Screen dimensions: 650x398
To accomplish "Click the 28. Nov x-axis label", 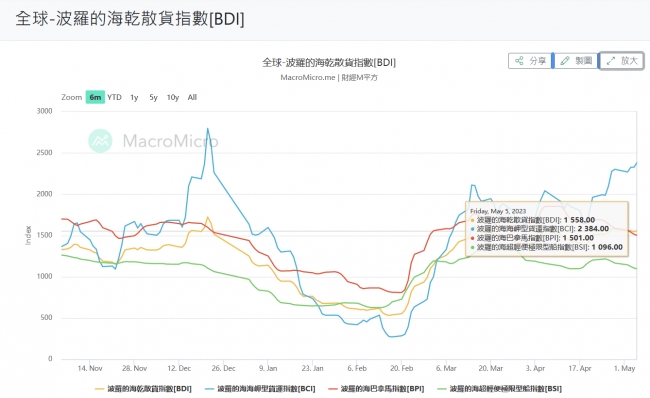I will (x=134, y=368).
